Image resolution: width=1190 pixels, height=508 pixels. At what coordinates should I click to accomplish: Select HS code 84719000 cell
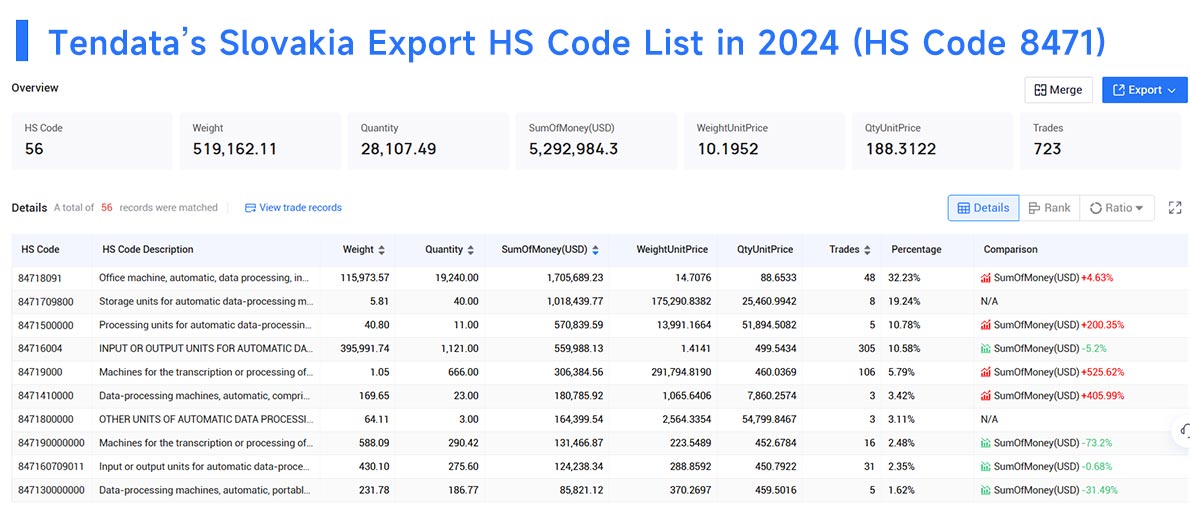pos(40,372)
